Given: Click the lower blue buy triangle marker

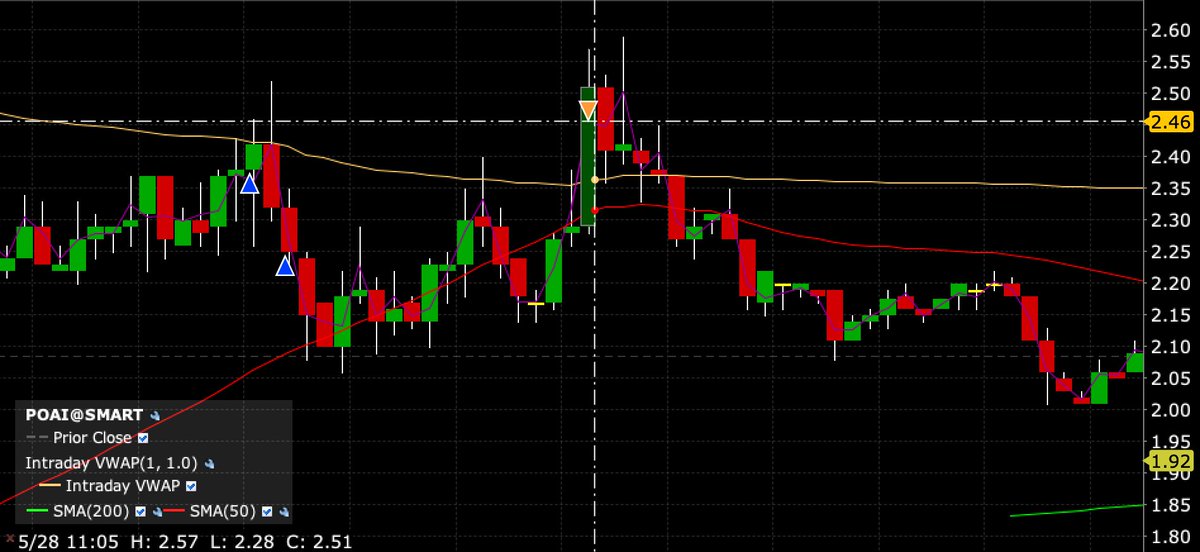Looking at the screenshot, I should [285, 265].
